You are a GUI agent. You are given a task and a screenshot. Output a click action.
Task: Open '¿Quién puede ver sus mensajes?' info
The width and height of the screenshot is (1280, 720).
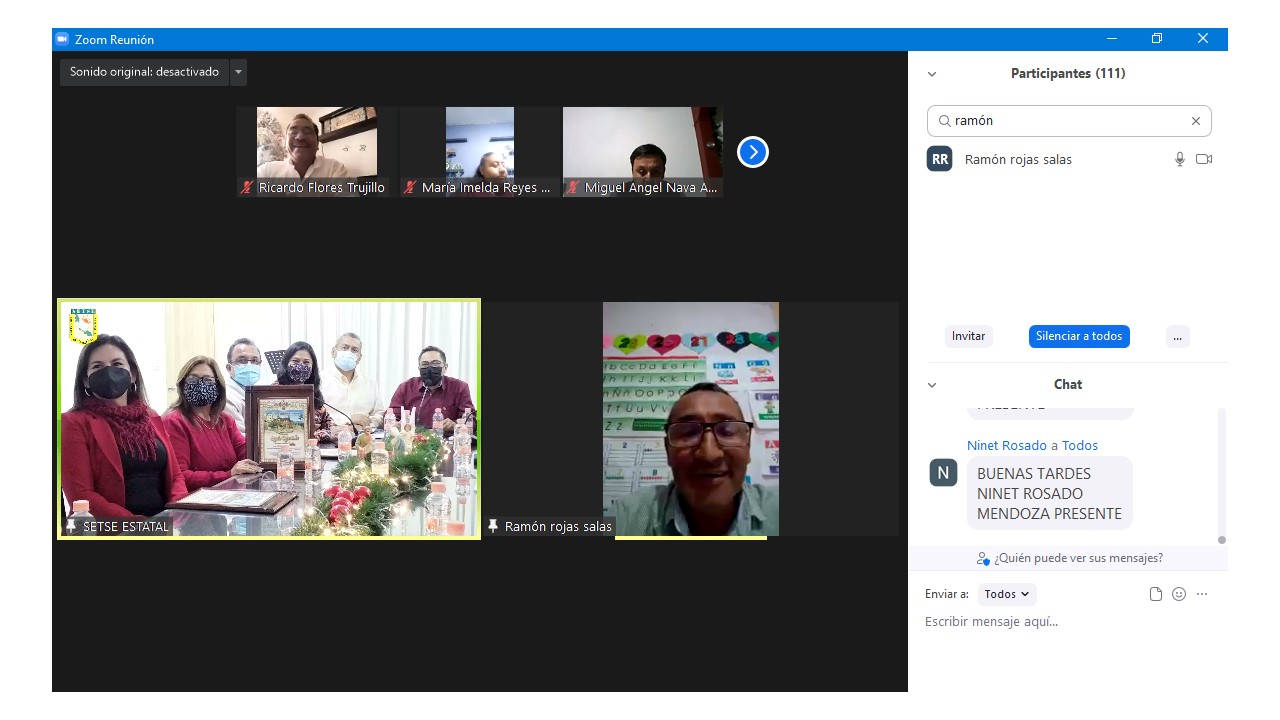pyautogui.click(x=1069, y=558)
